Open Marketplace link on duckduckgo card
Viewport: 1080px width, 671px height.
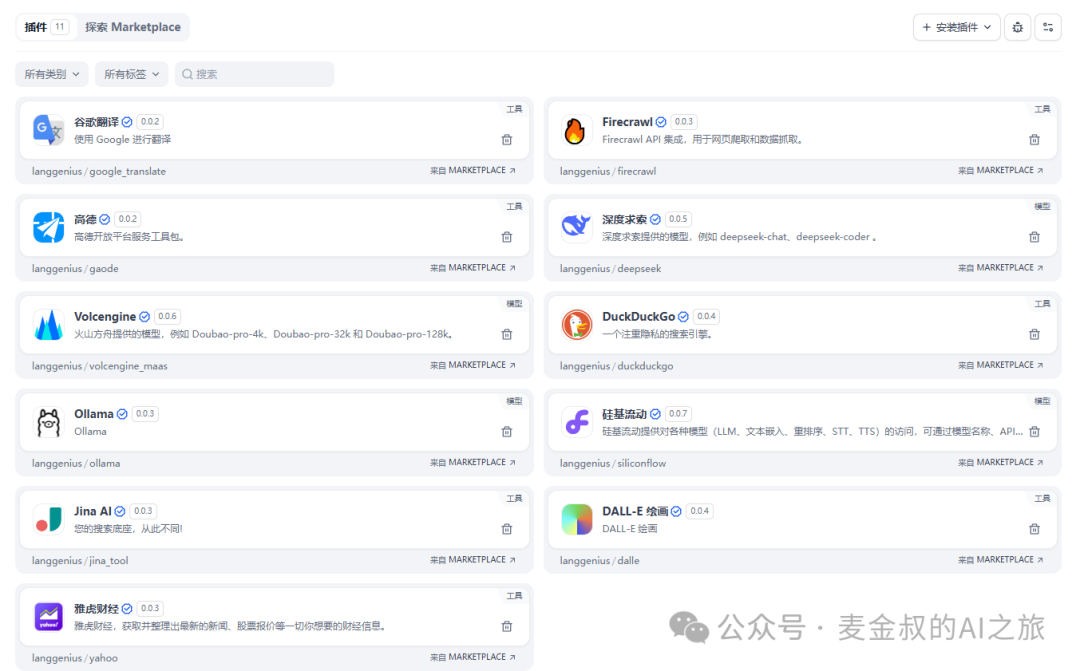tap(1000, 364)
